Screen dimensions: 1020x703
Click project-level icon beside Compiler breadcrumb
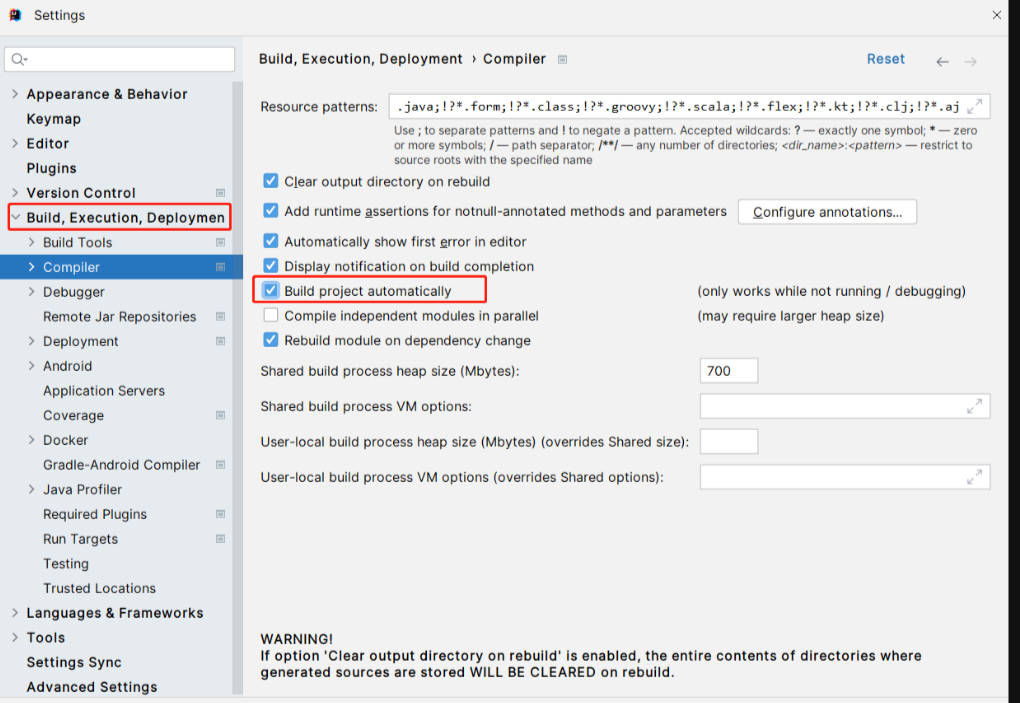point(562,60)
